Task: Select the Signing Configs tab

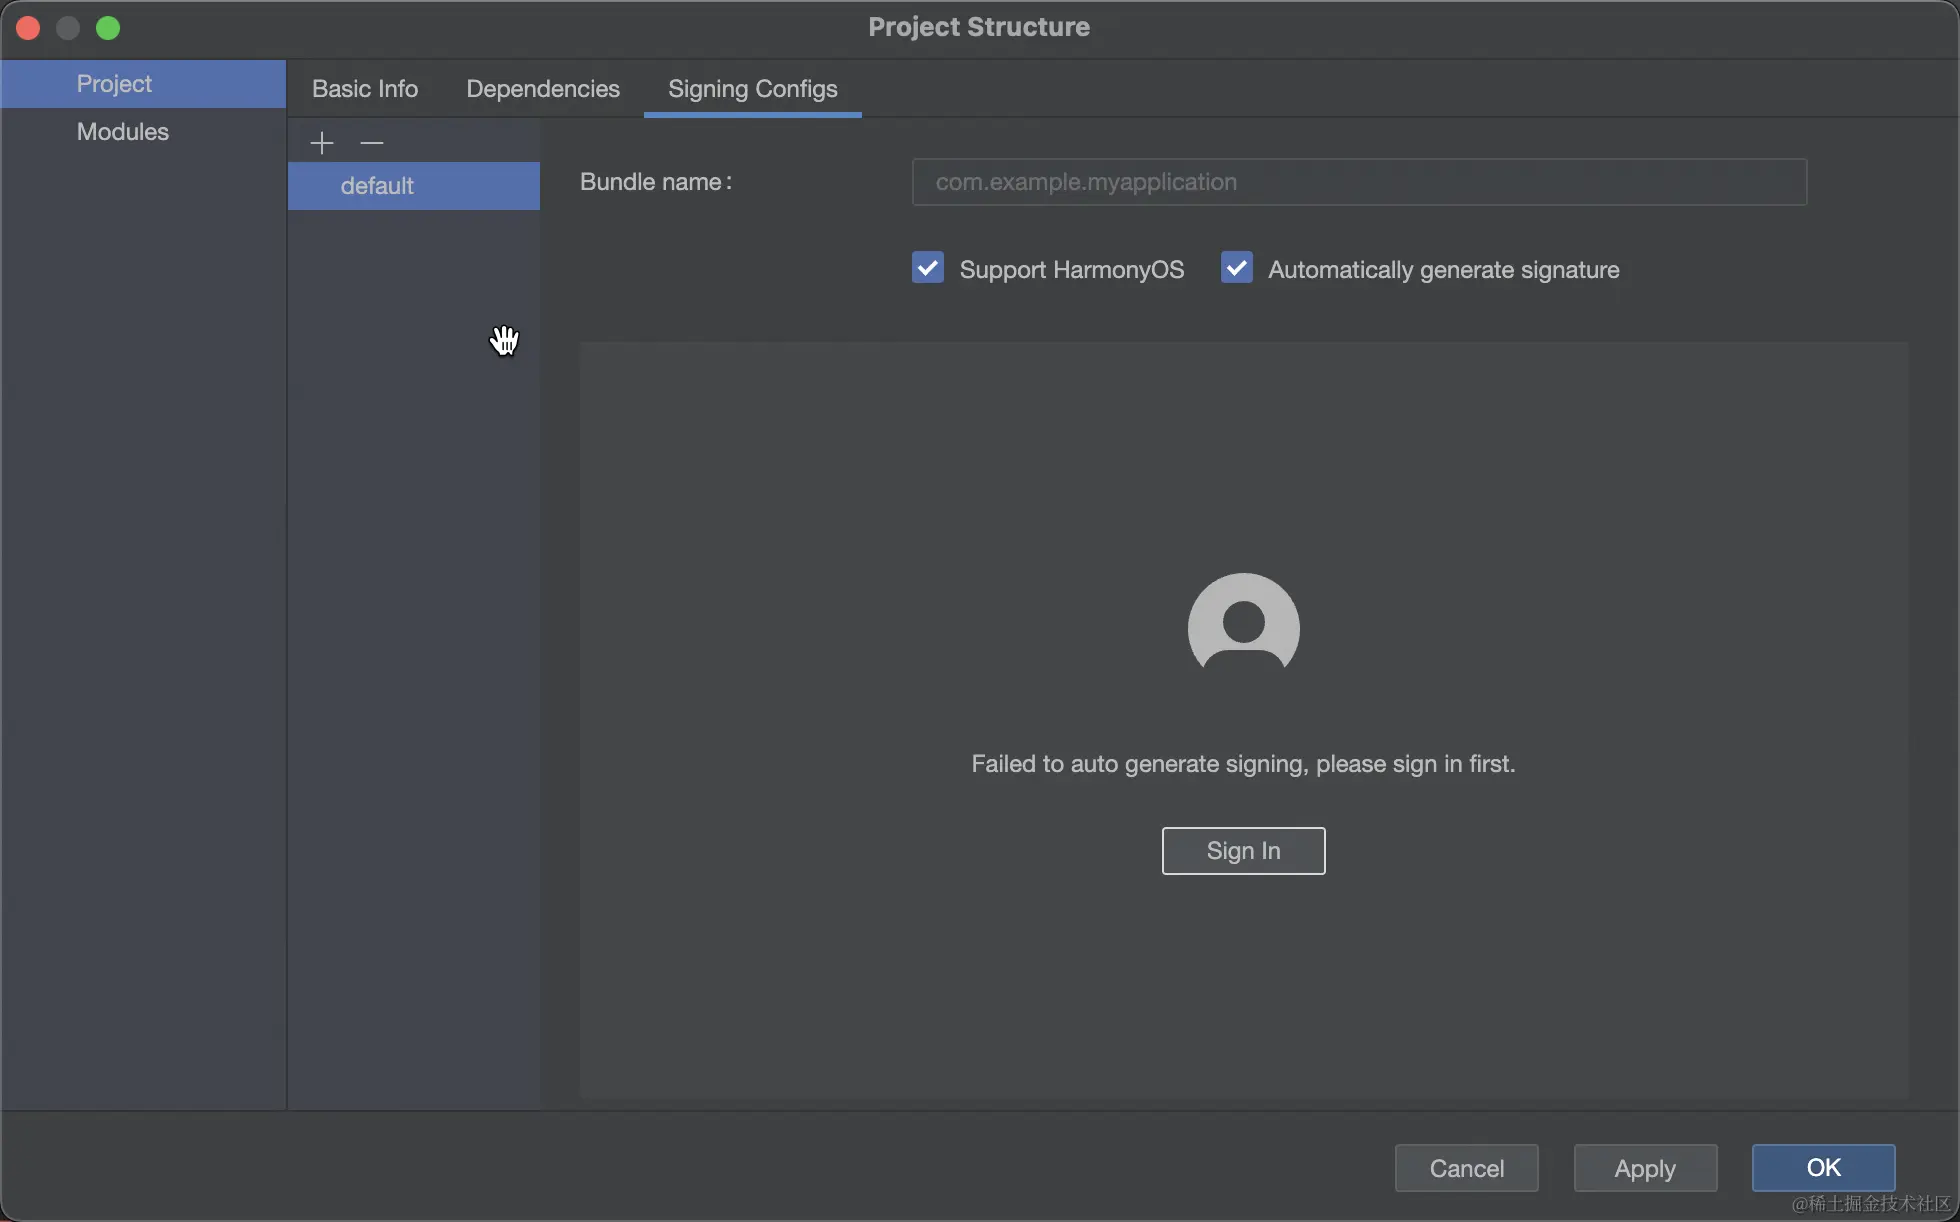Action: coord(752,89)
